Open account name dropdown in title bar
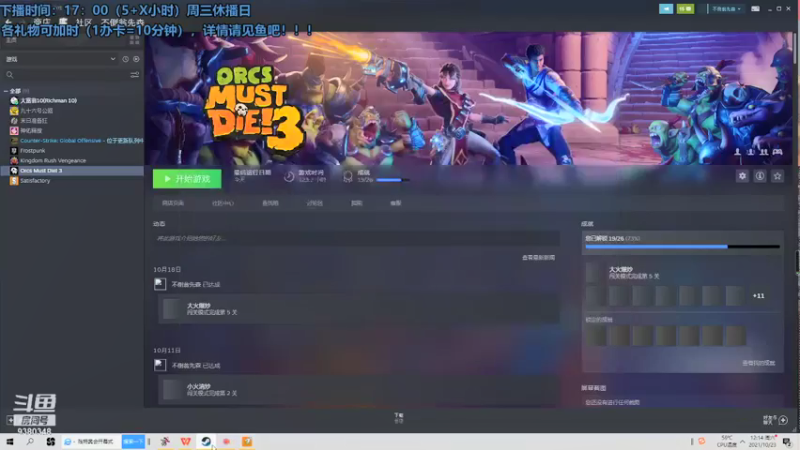 pyautogui.click(x=727, y=9)
